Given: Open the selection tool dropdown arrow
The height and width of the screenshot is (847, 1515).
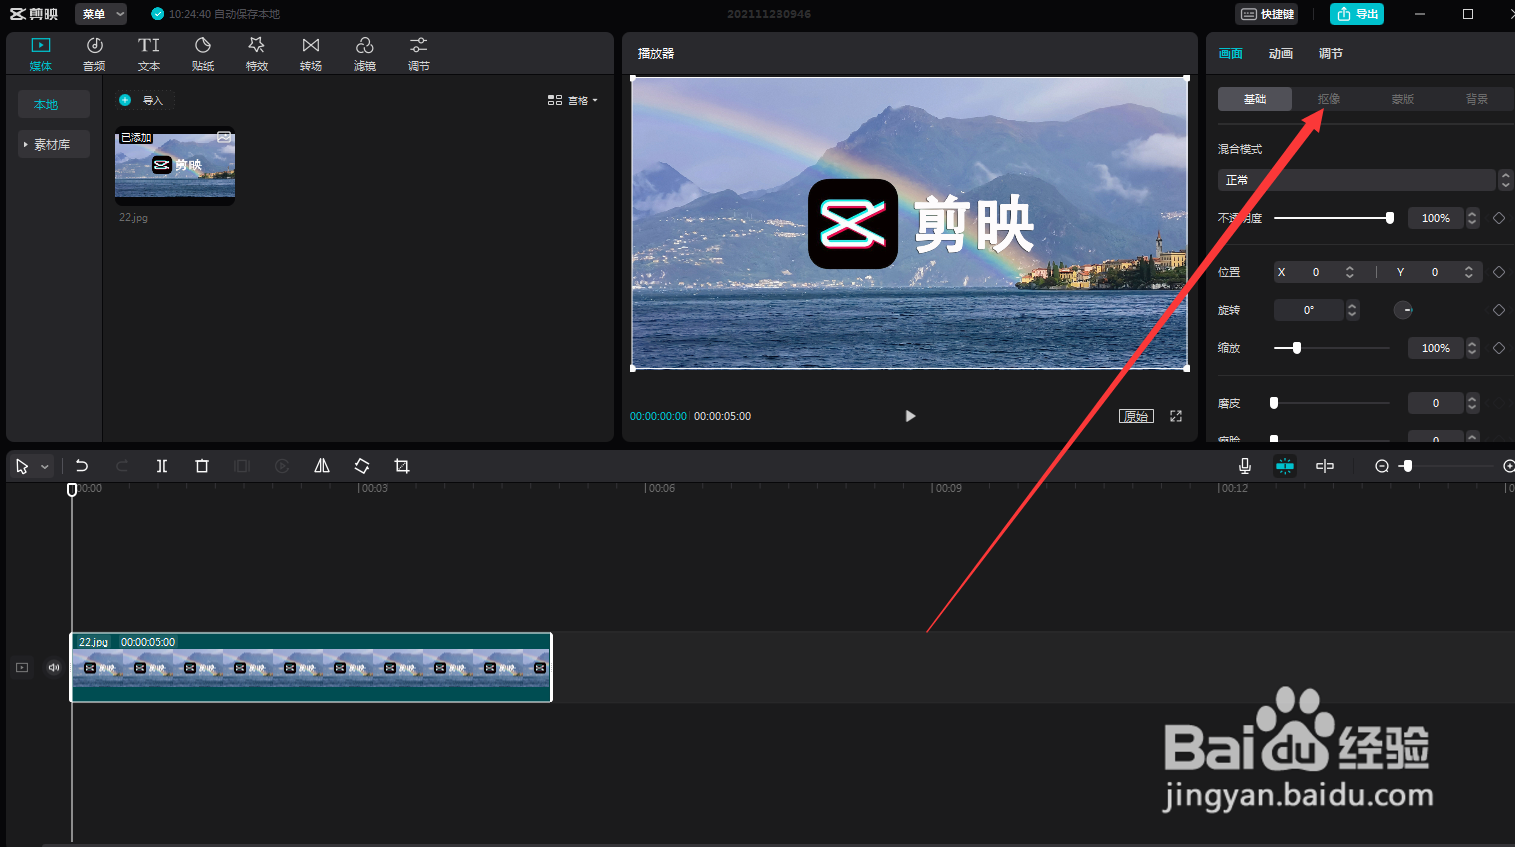Looking at the screenshot, I should click(x=45, y=467).
